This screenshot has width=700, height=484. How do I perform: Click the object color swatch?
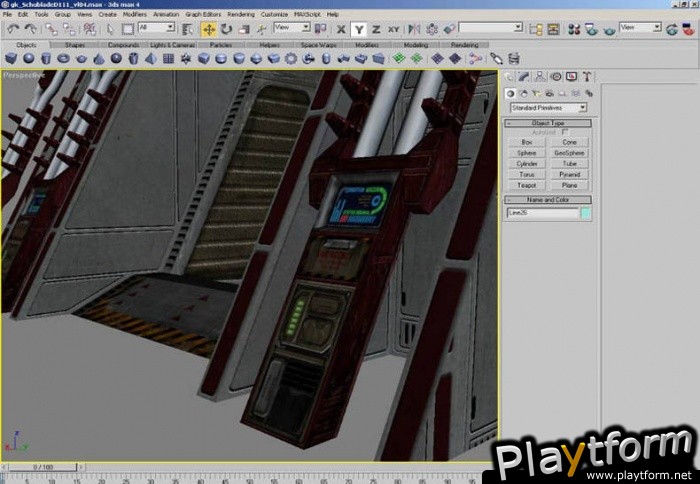point(585,212)
